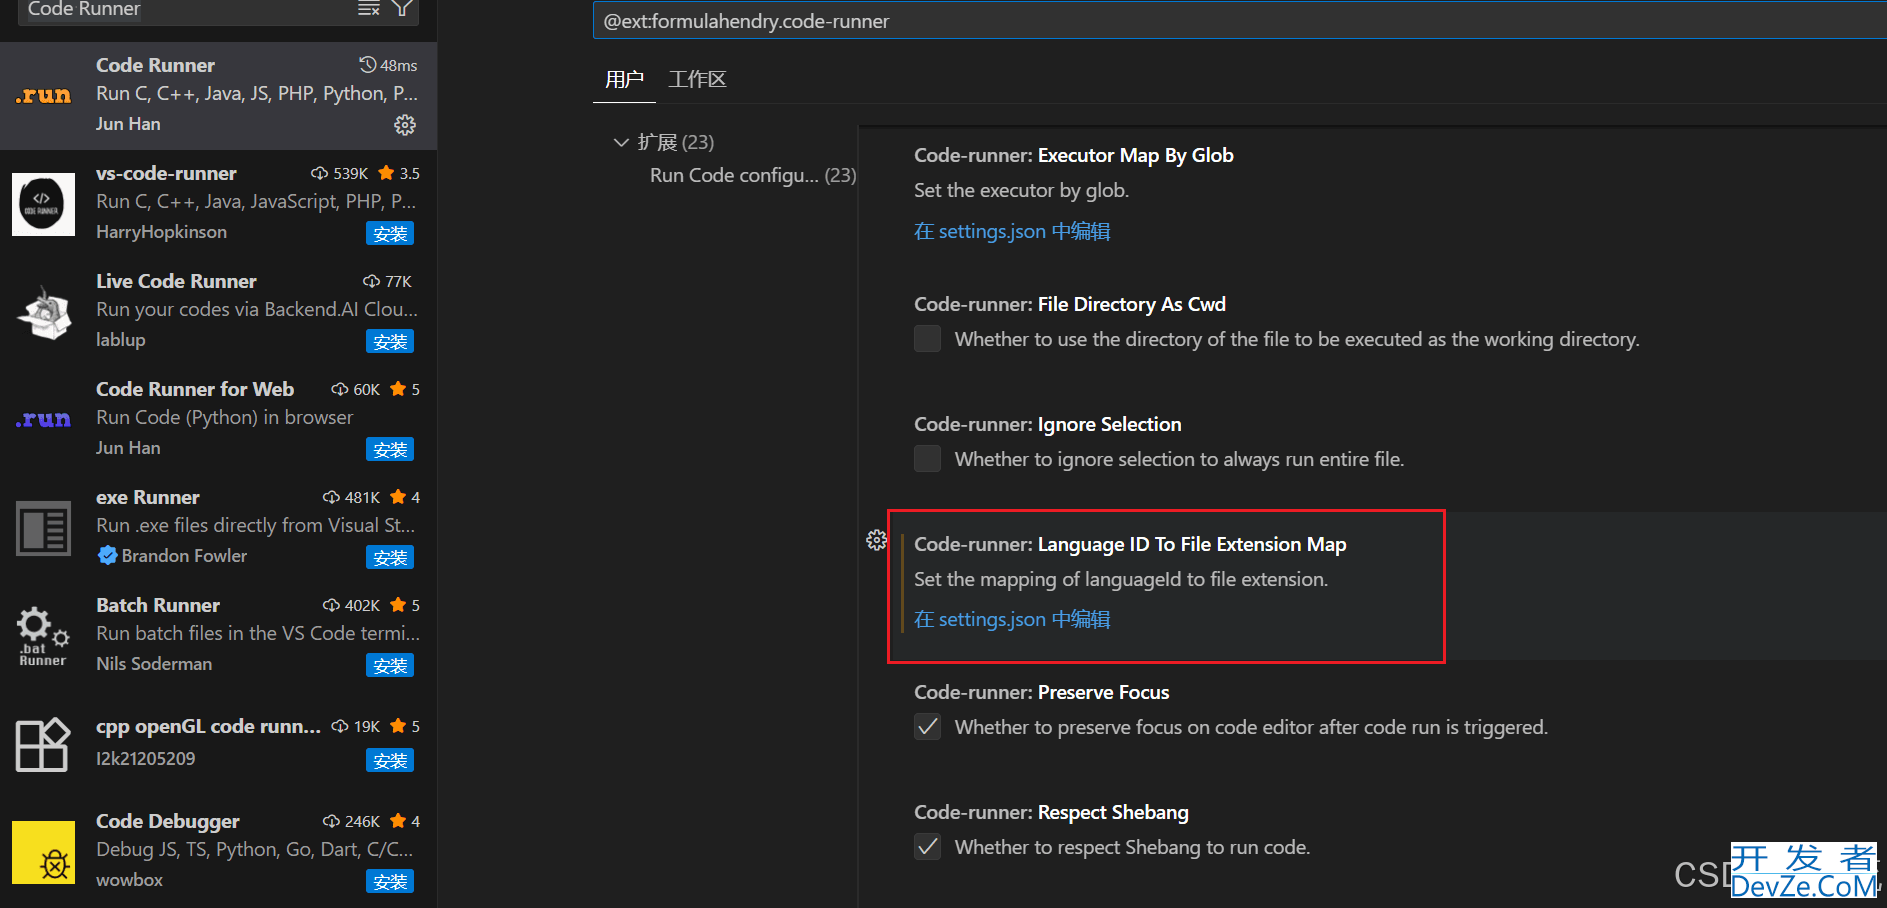The height and width of the screenshot is (908, 1887).
Task: Select the Code Runner extension title
Action: pos(155,65)
